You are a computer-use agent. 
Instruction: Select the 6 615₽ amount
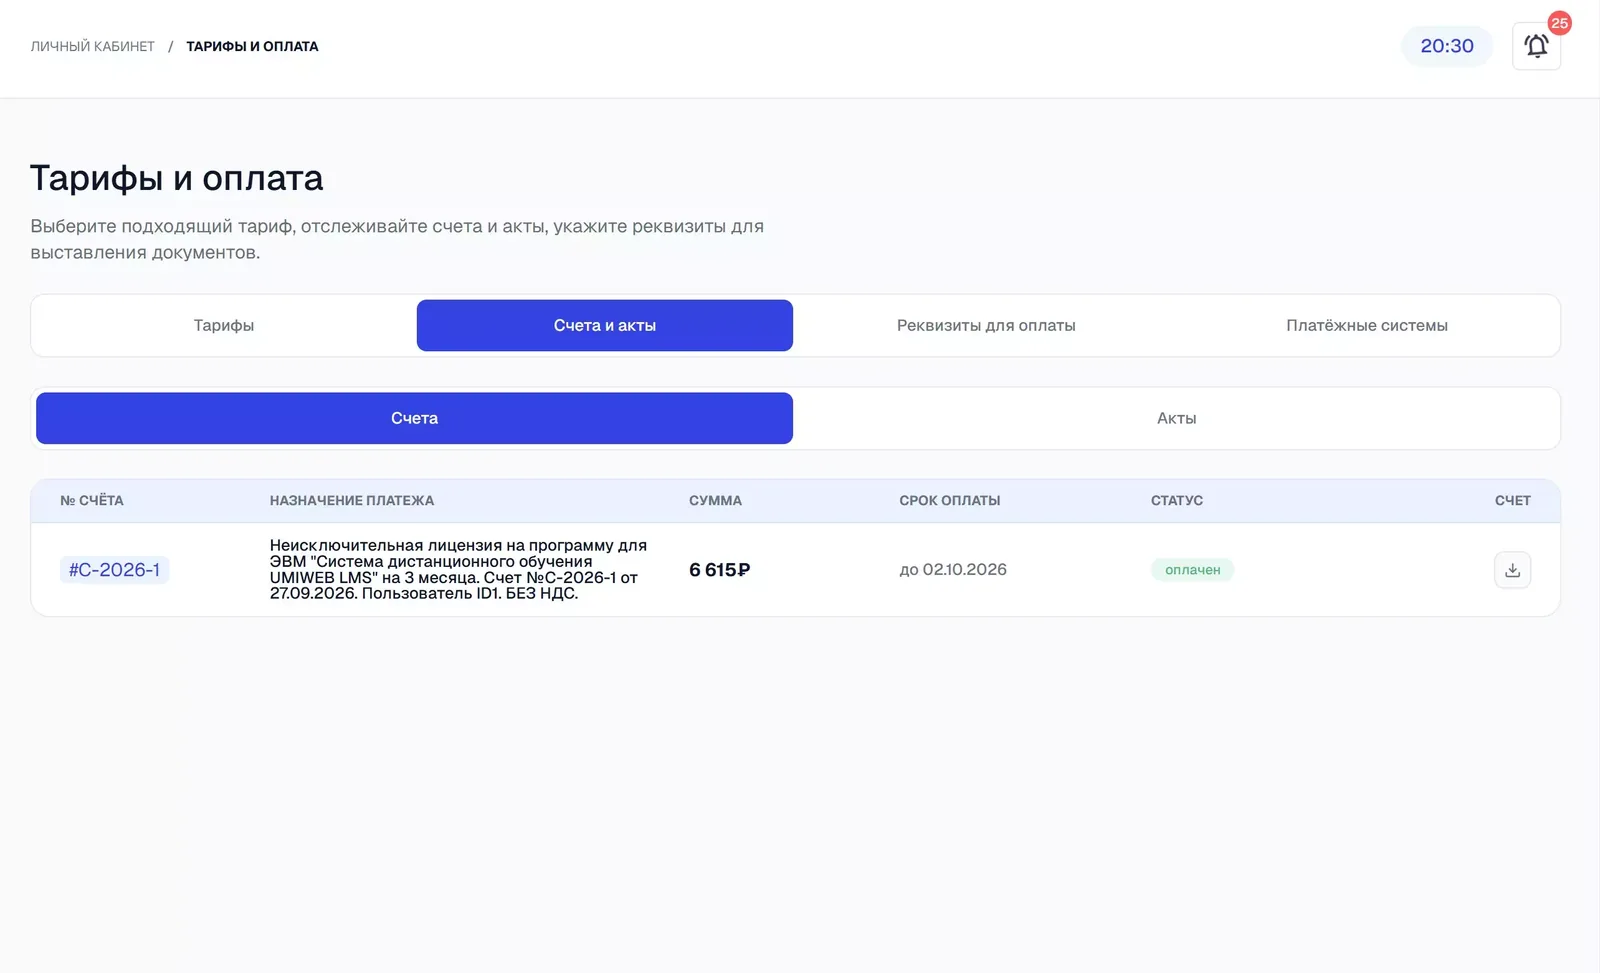click(x=719, y=570)
